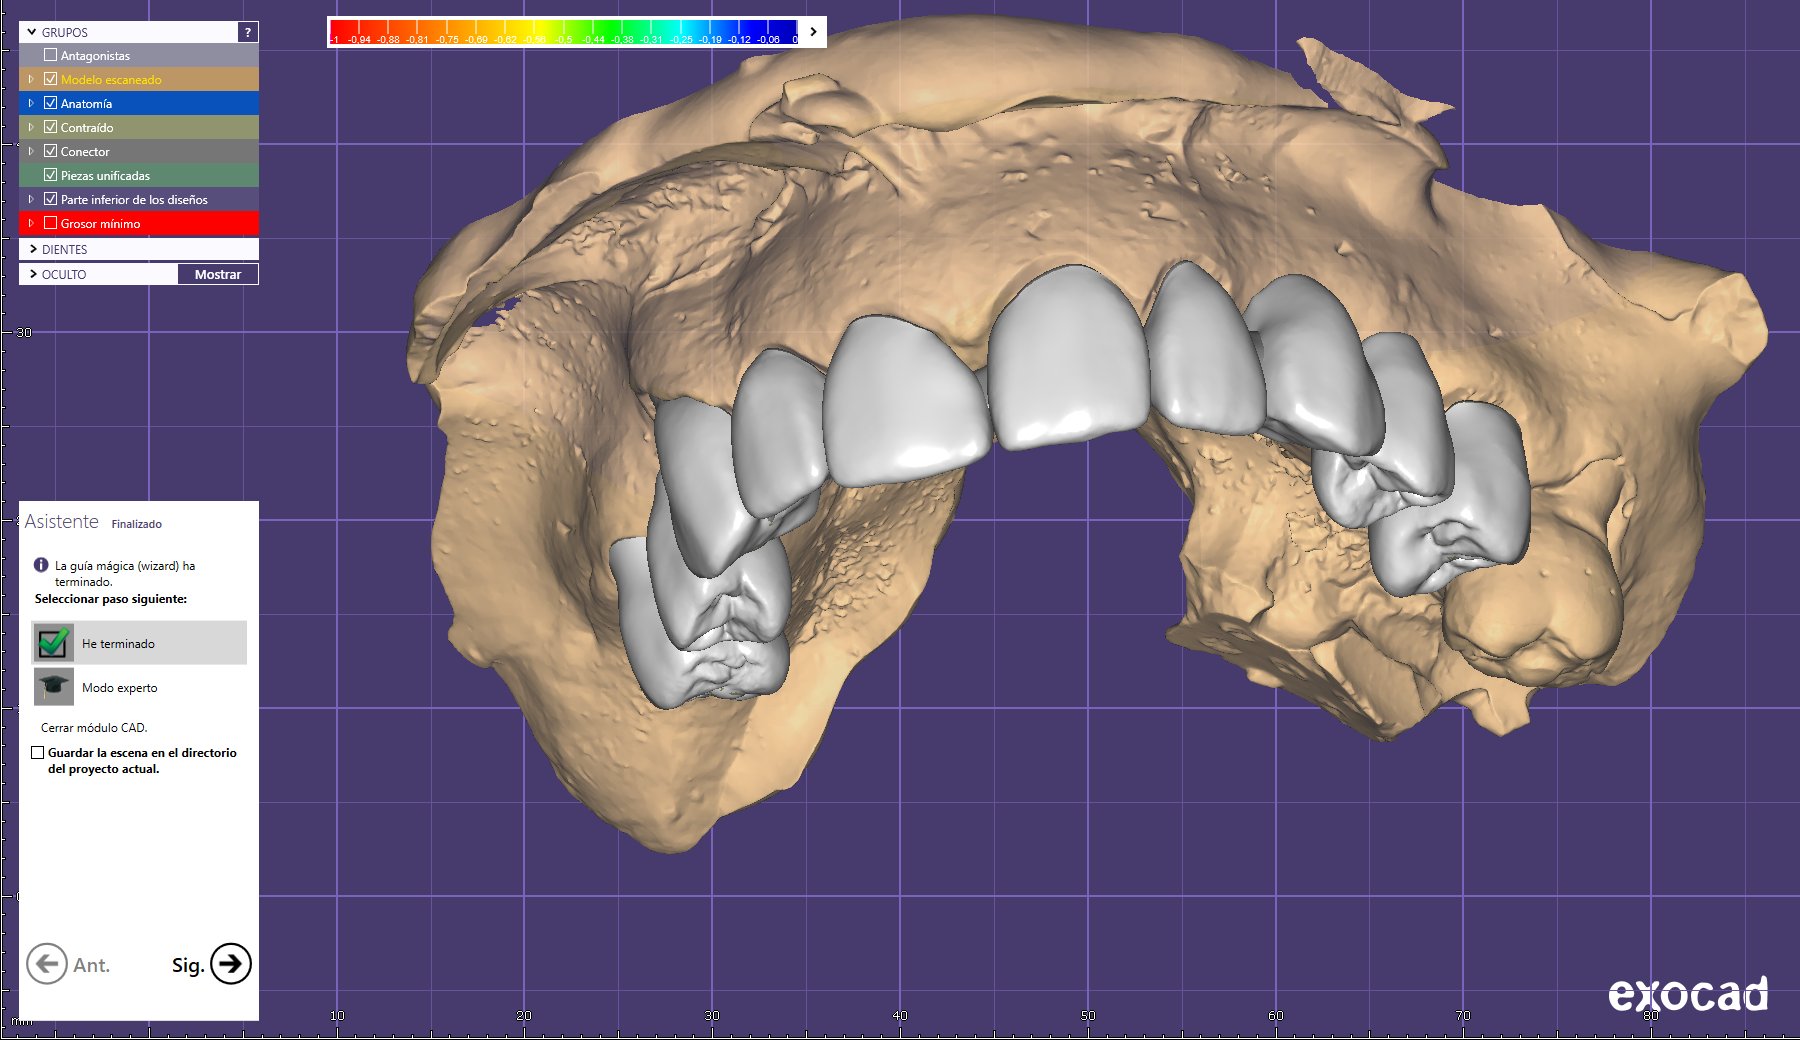Click the Seleccionar paso siguiente: label
The height and width of the screenshot is (1040, 1800).
(111, 599)
